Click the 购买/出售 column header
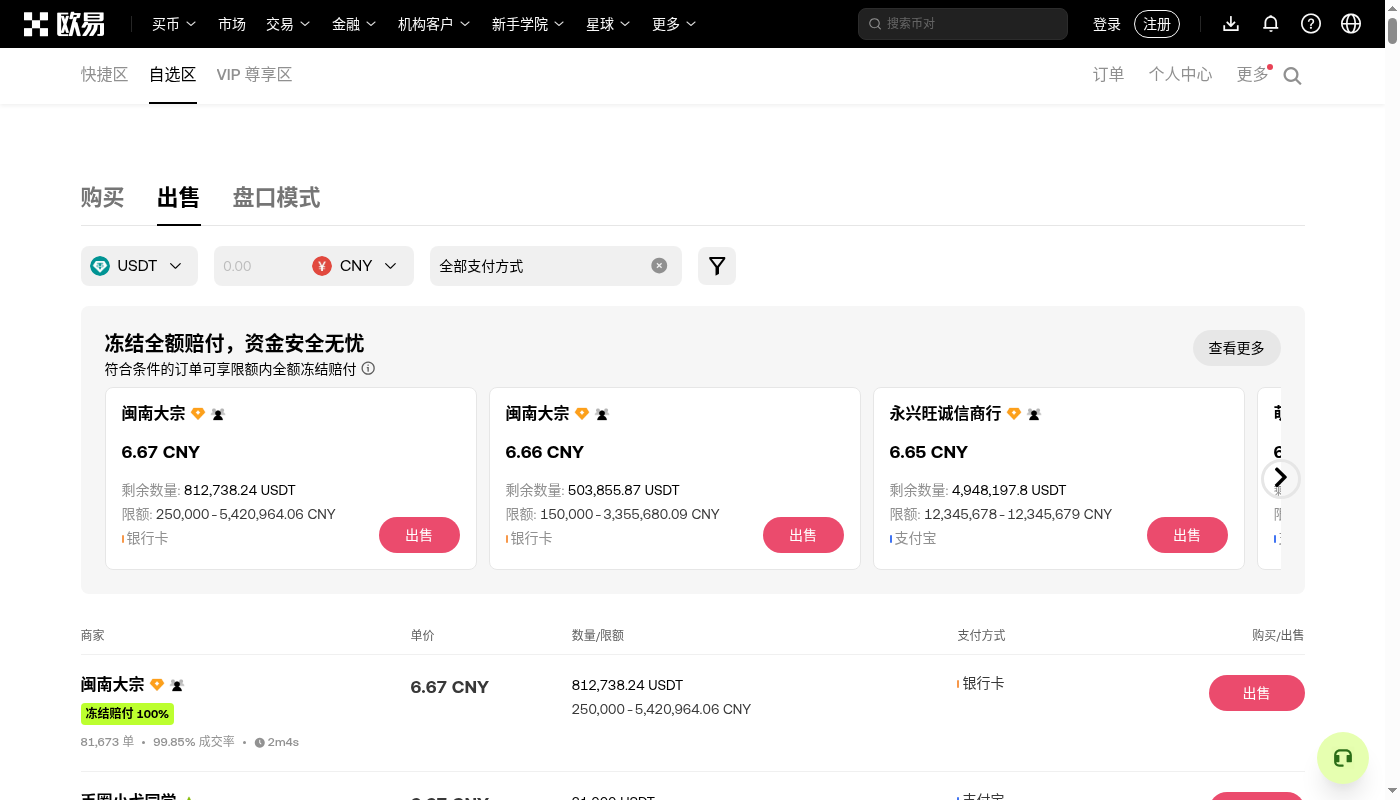Image resolution: width=1400 pixels, height=800 pixels. [1278, 635]
